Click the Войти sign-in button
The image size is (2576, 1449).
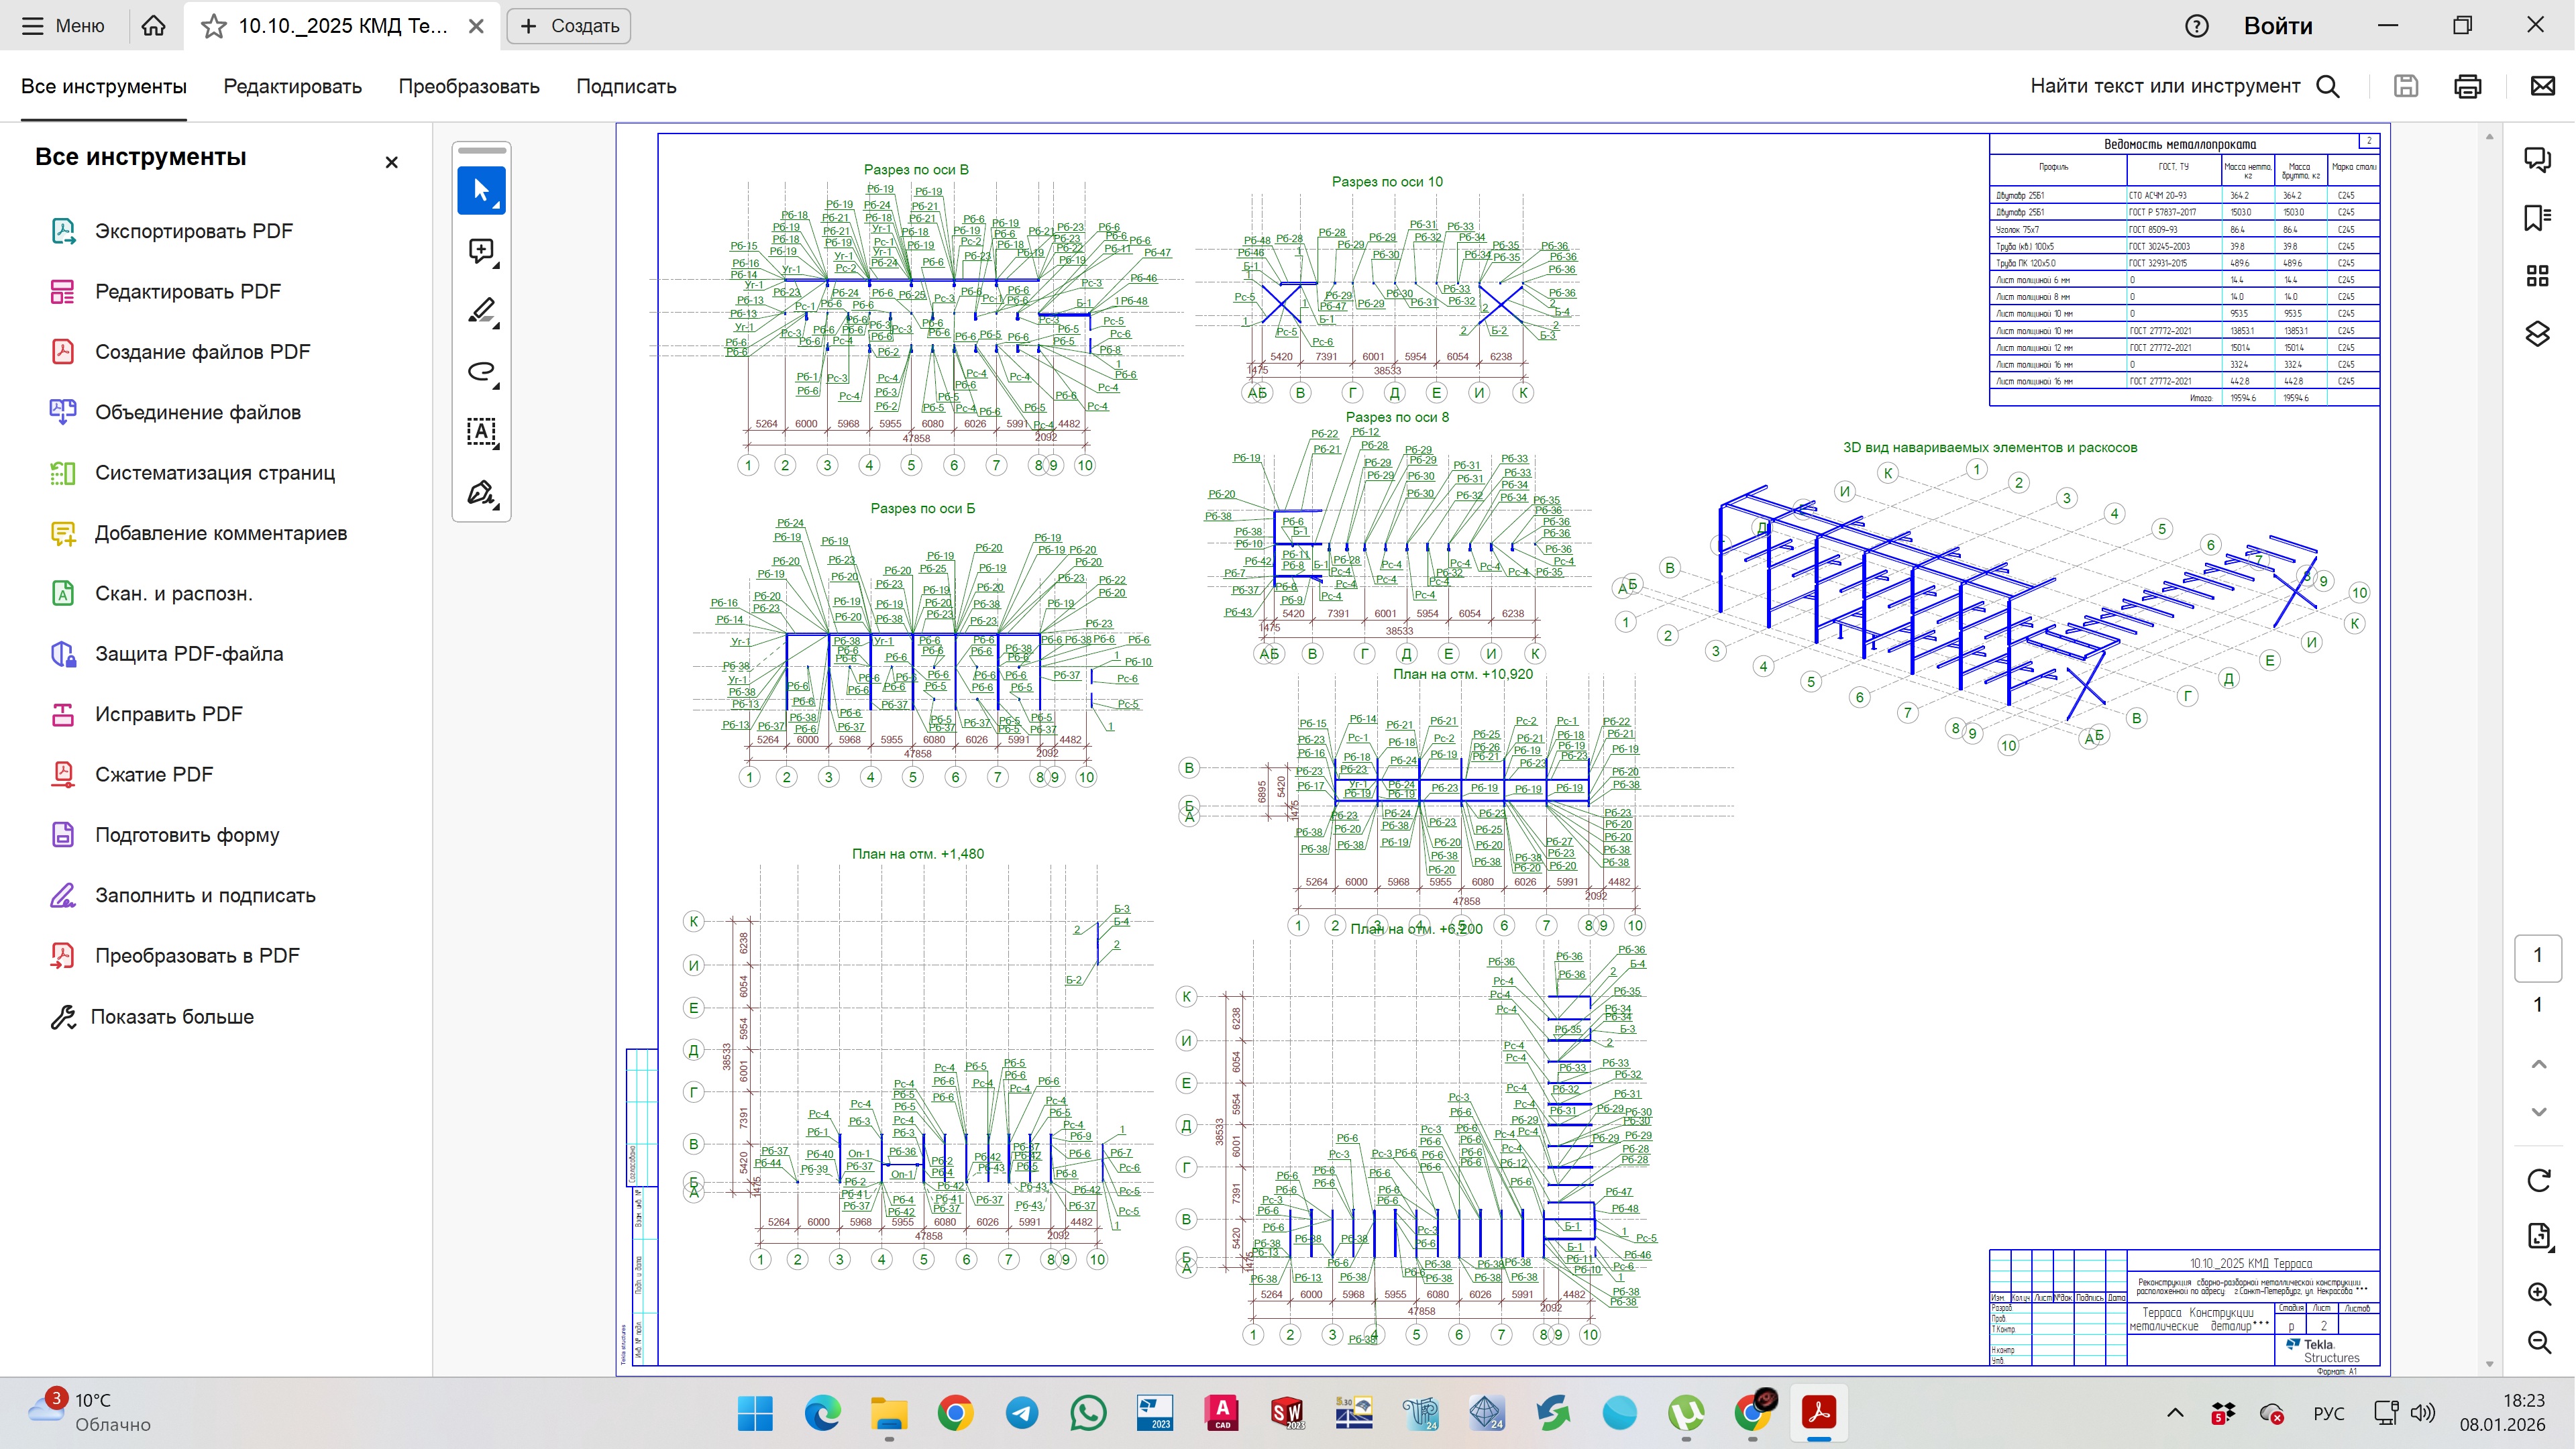point(2278,26)
